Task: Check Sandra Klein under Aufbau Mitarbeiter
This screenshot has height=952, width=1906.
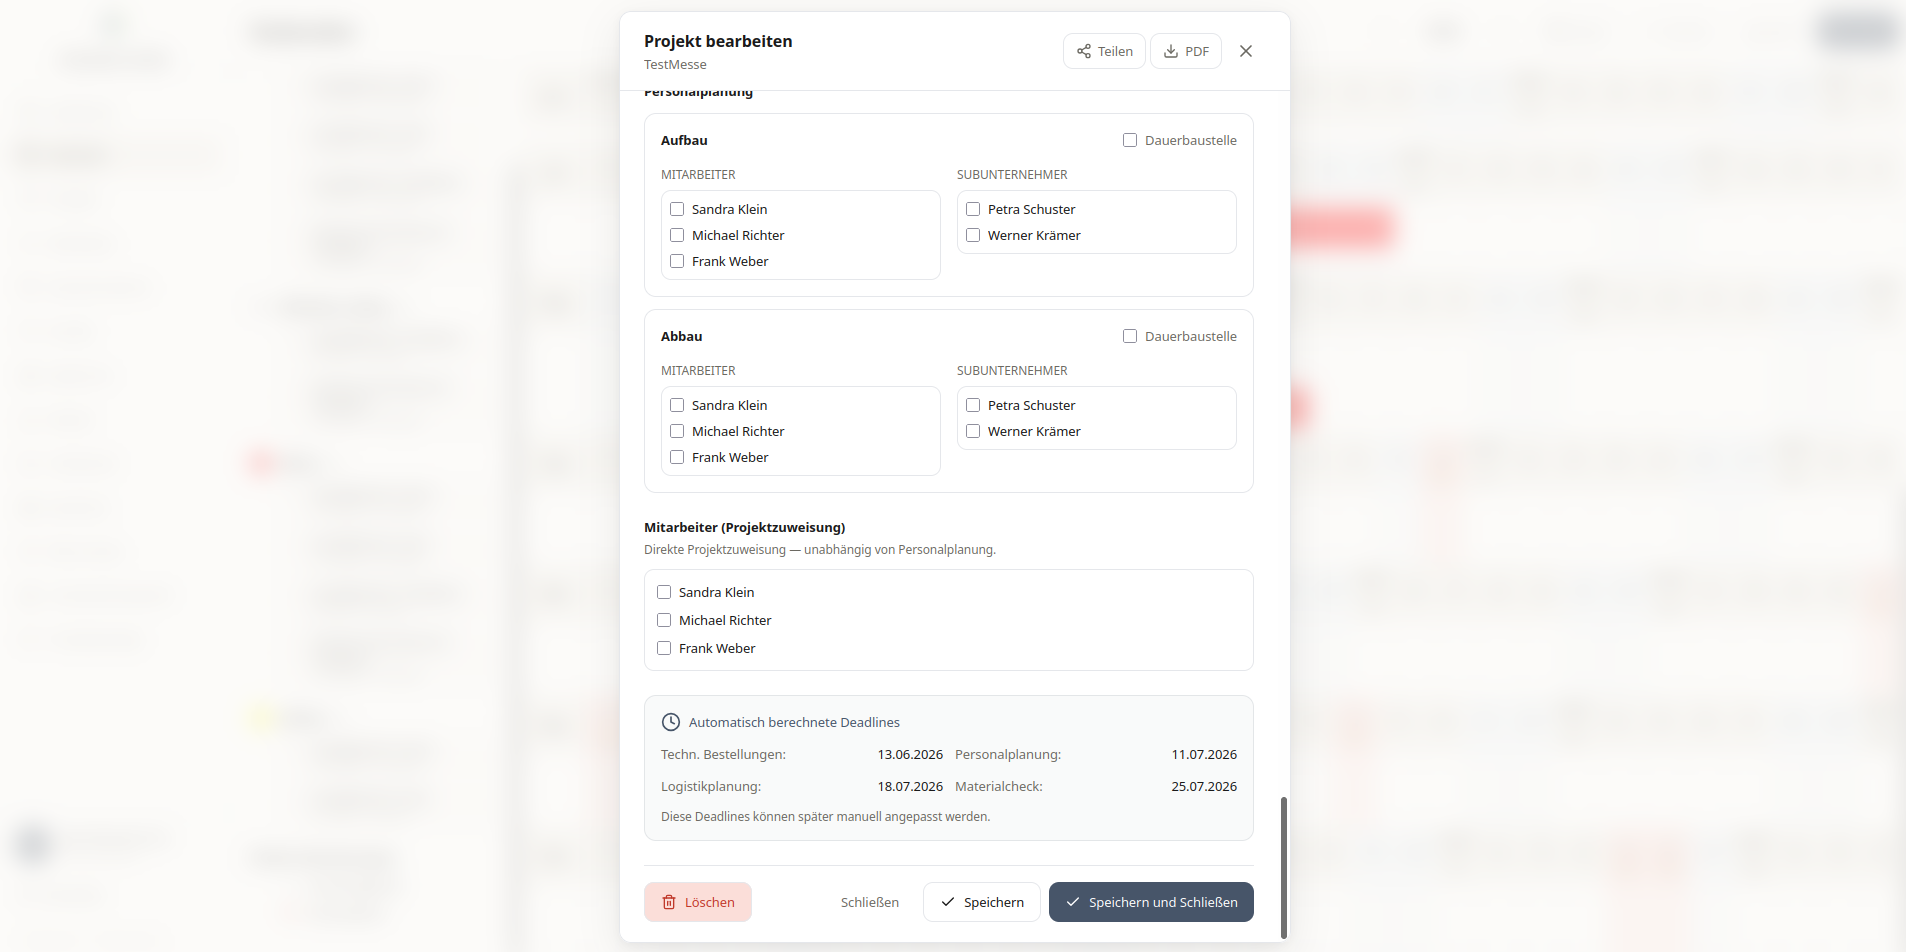Action: tap(677, 209)
